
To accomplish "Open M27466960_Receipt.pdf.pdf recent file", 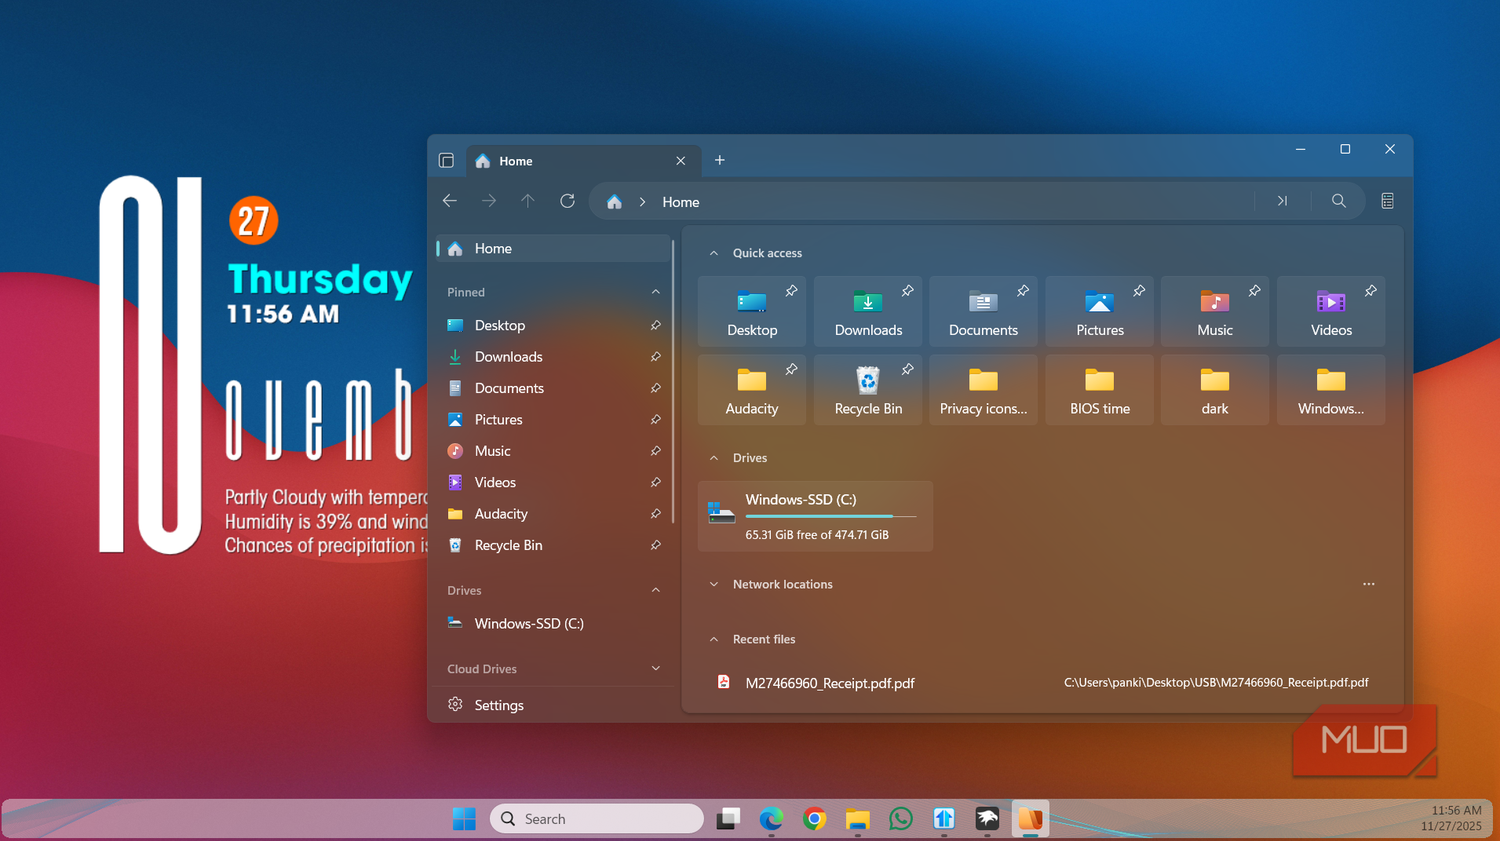I will click(x=1043, y=683).
